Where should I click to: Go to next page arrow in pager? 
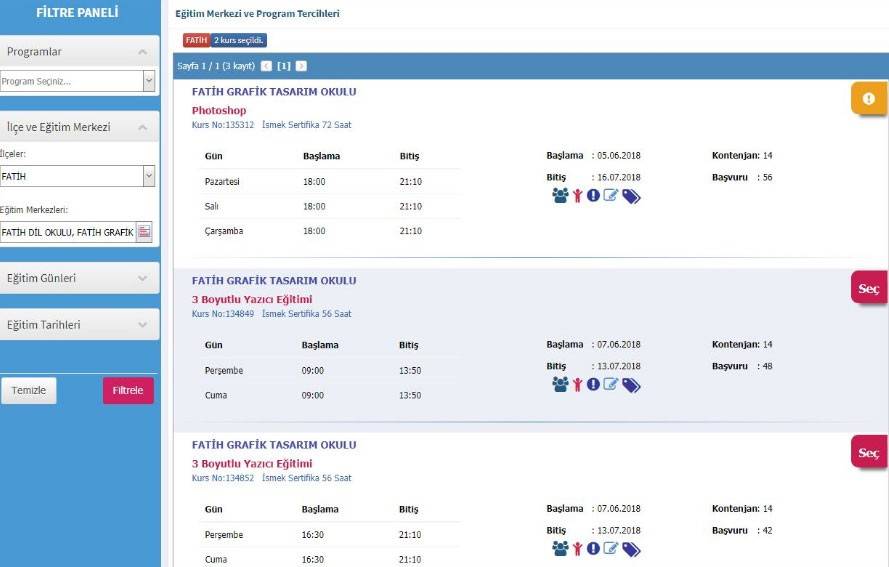[301, 66]
